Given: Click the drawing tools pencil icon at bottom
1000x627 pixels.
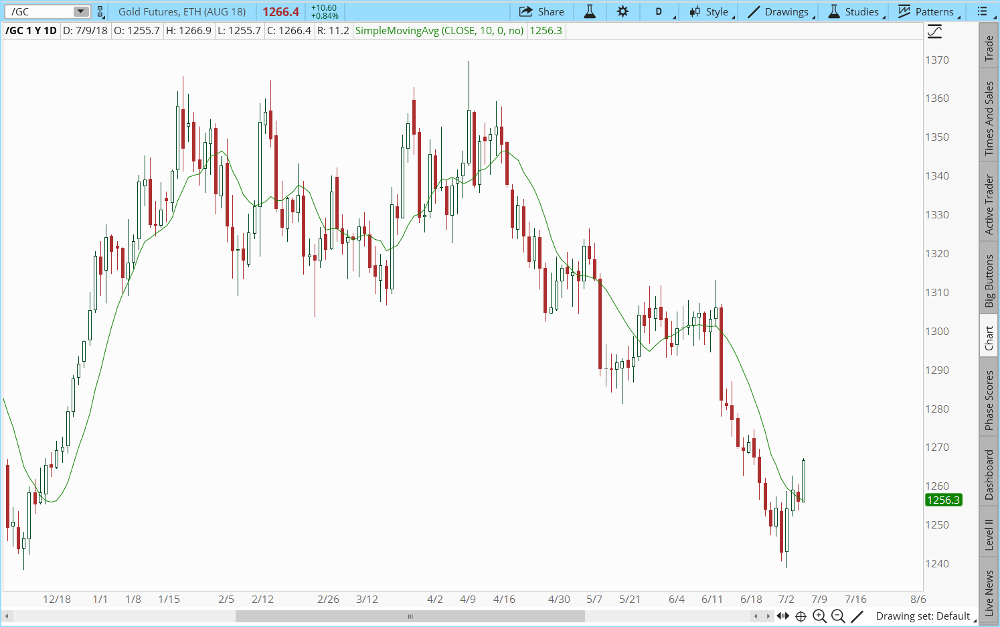Looking at the screenshot, I should [859, 616].
